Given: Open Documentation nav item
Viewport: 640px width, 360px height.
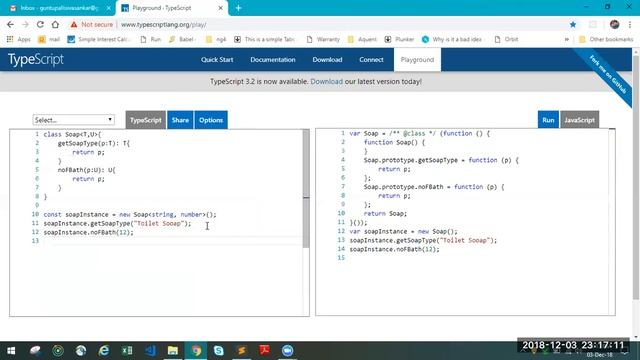Looking at the screenshot, I should [x=273, y=60].
